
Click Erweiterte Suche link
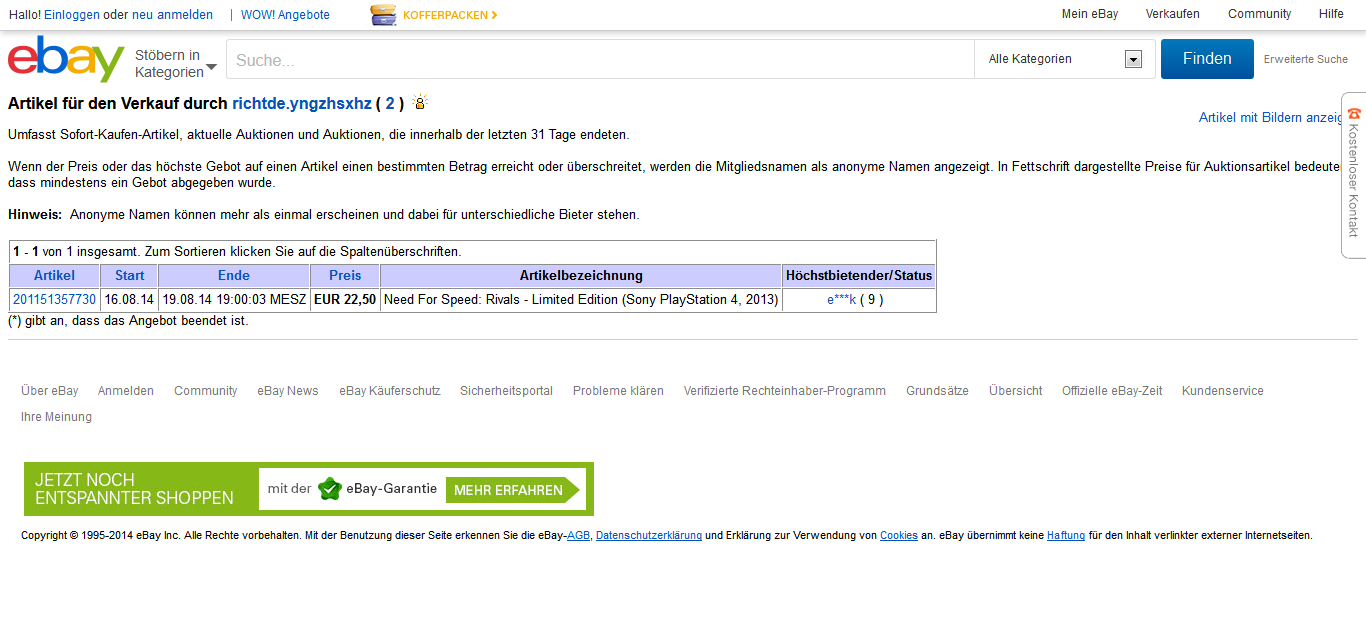pyautogui.click(x=1306, y=59)
